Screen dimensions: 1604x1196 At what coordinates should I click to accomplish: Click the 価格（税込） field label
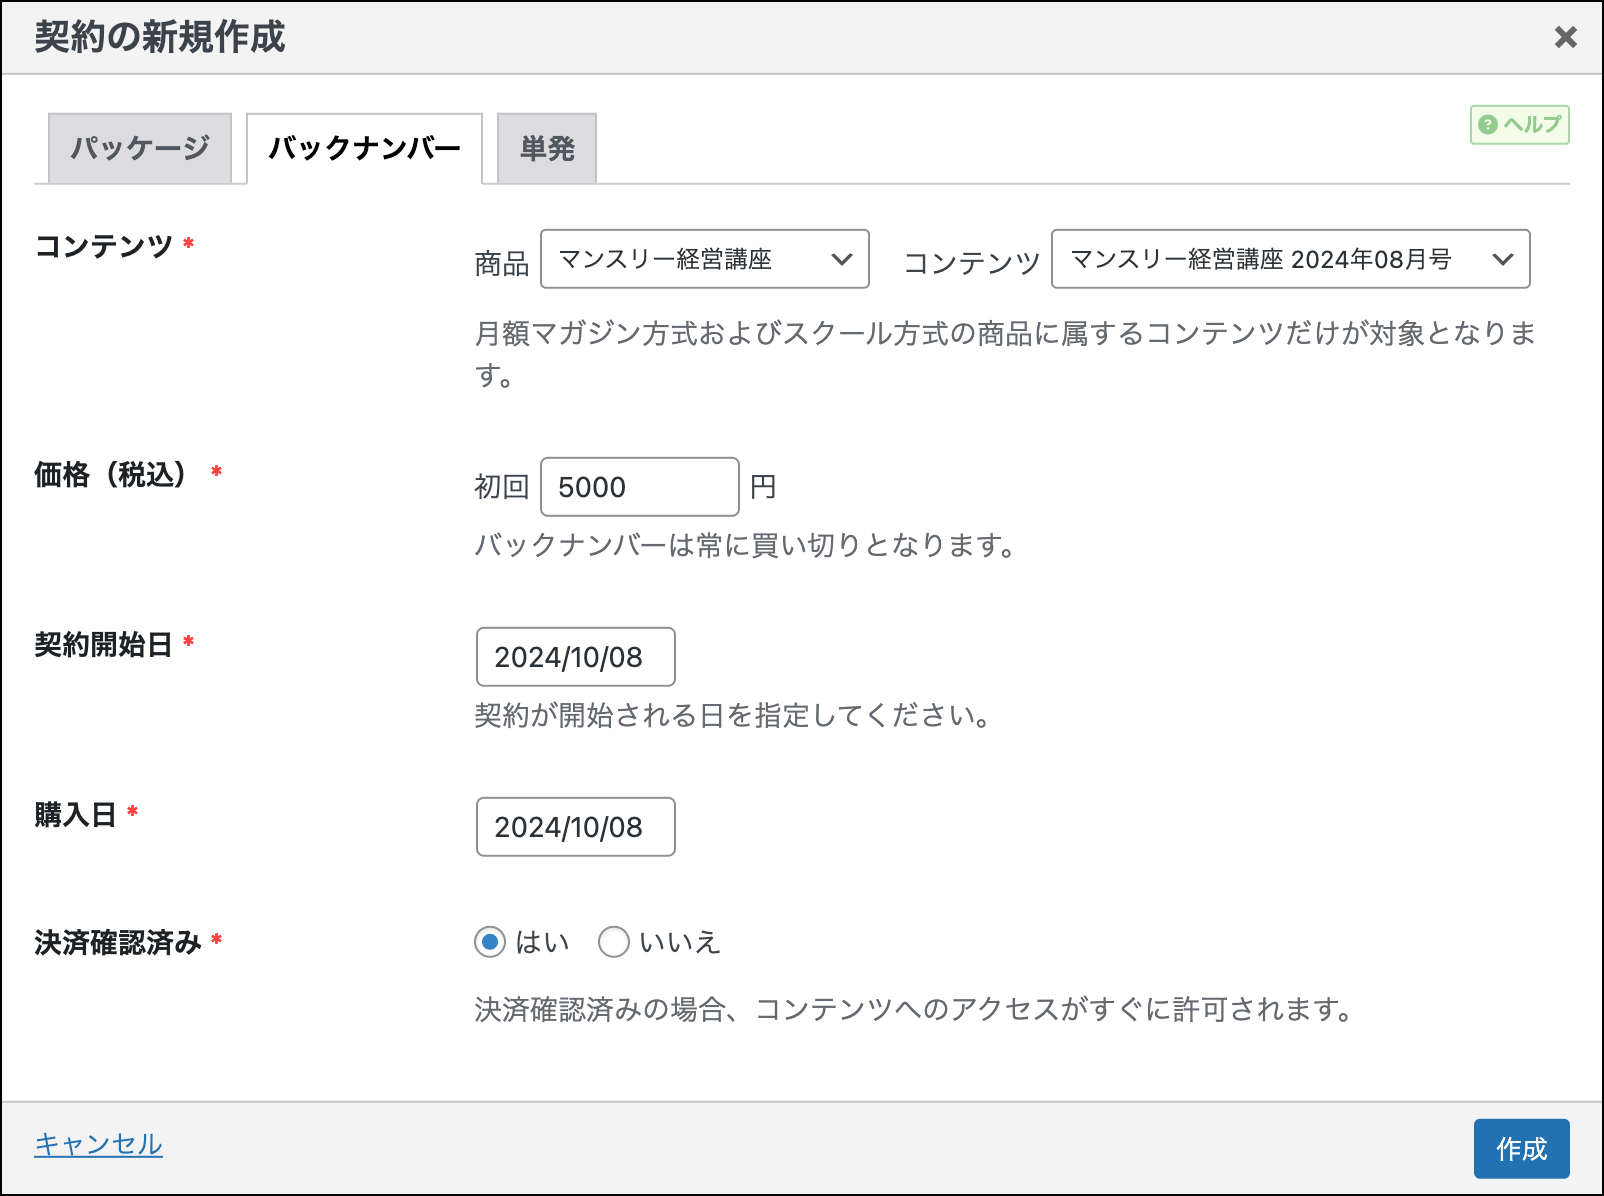click(x=110, y=474)
